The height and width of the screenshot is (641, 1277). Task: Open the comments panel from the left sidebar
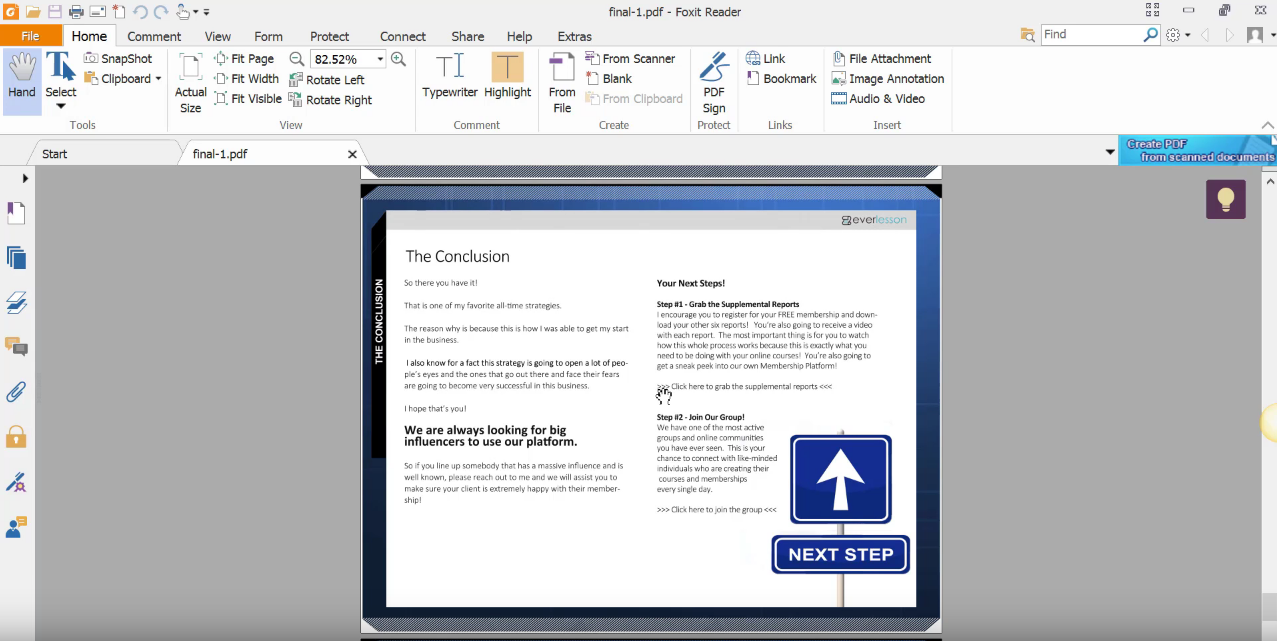(15, 347)
